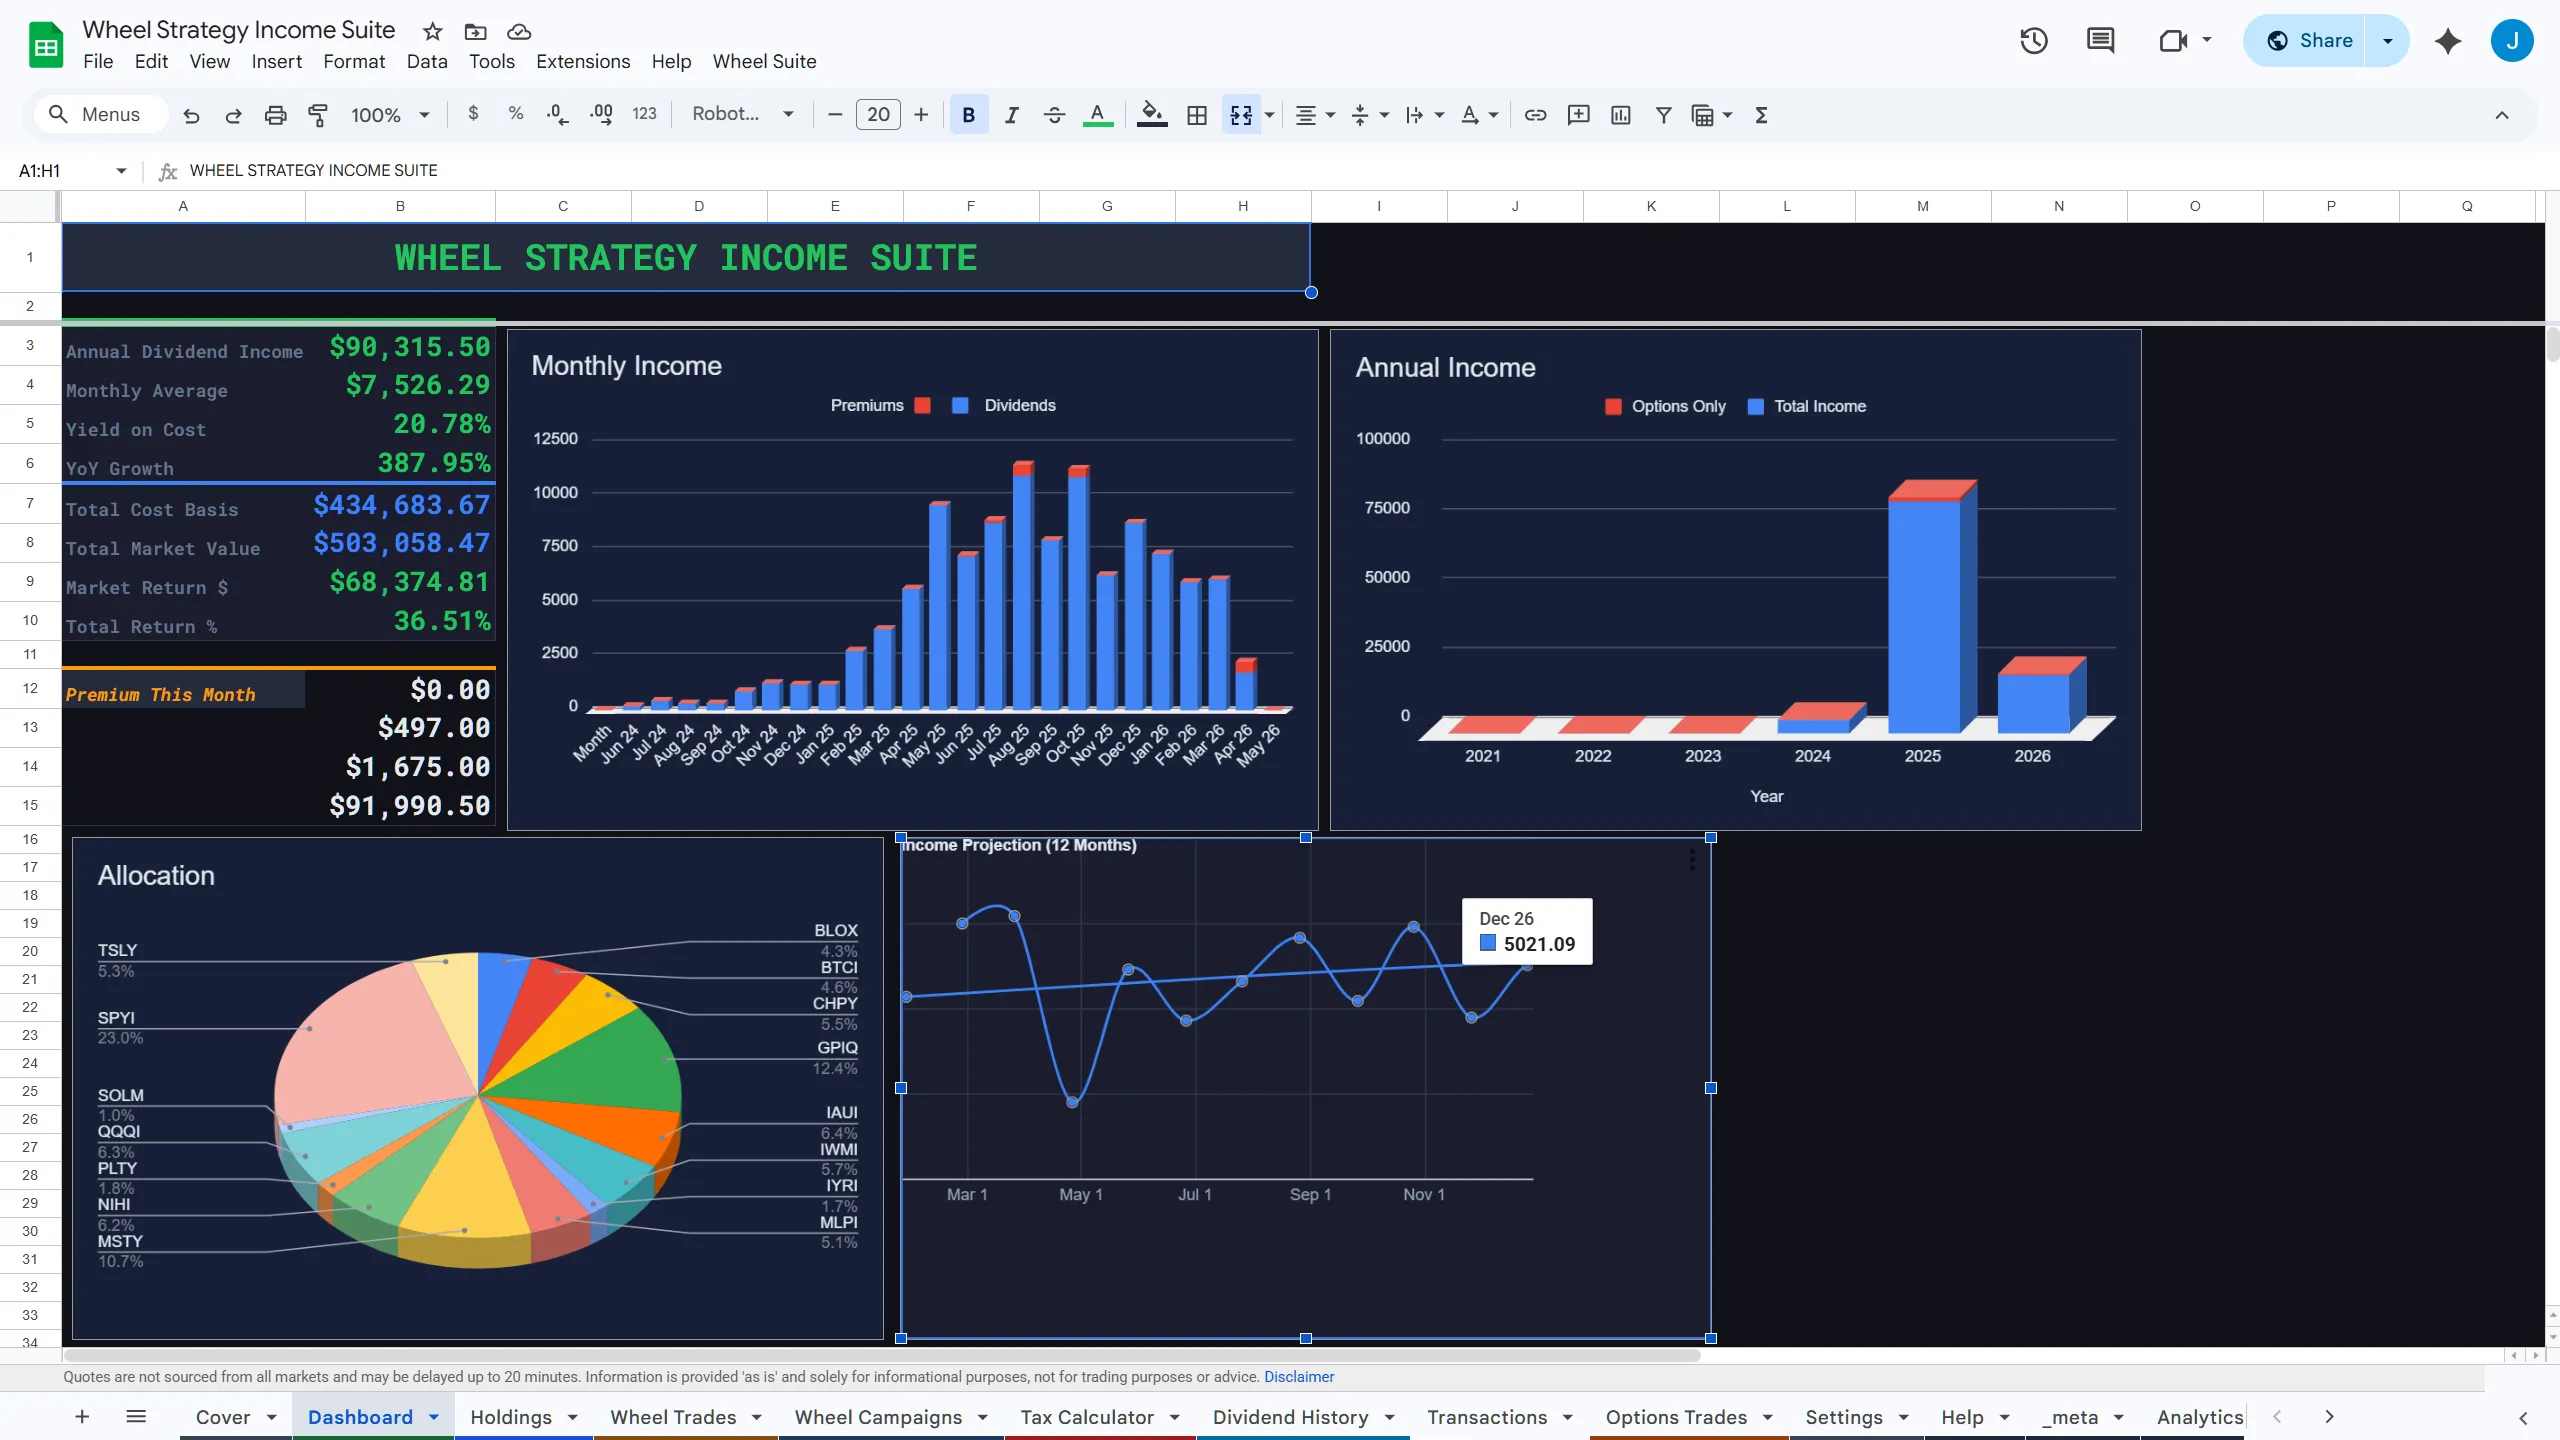Screen dimensions: 2560x1440
Task: Increase font size with plus button
Action: tap(921, 115)
